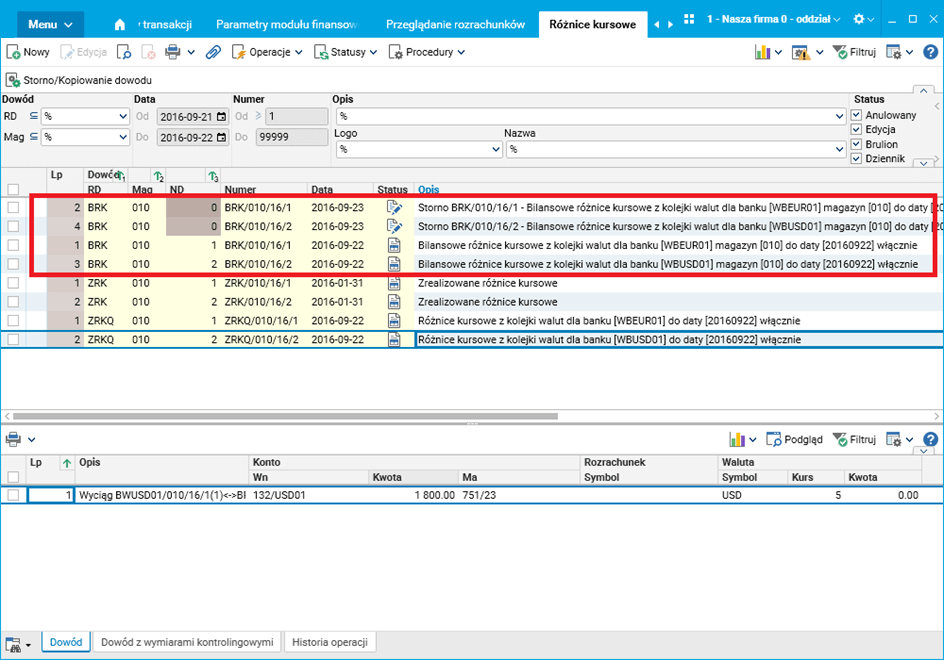The height and width of the screenshot is (660, 944).
Task: Open the Historia operacji tab
Action: (x=330, y=643)
